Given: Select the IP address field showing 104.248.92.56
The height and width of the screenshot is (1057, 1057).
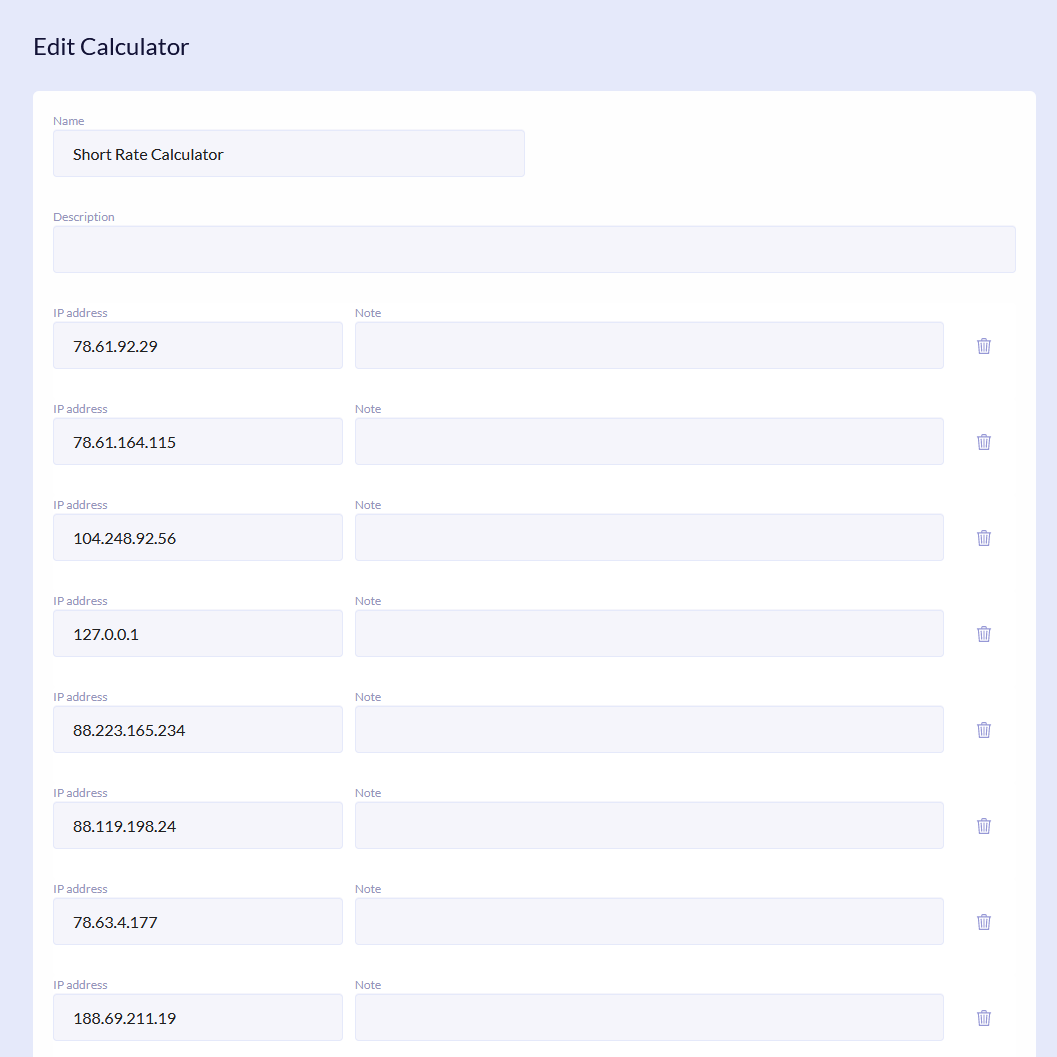Looking at the screenshot, I should coord(197,537).
